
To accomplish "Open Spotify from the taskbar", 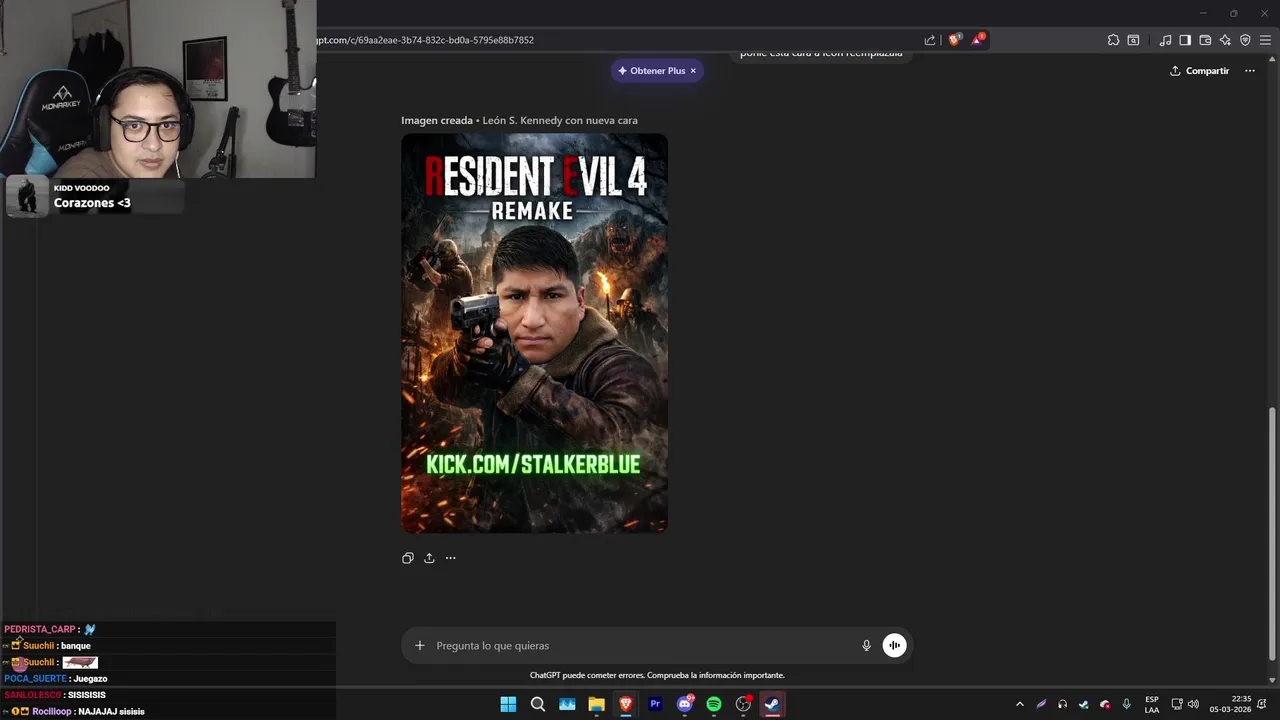I will click(x=714, y=704).
